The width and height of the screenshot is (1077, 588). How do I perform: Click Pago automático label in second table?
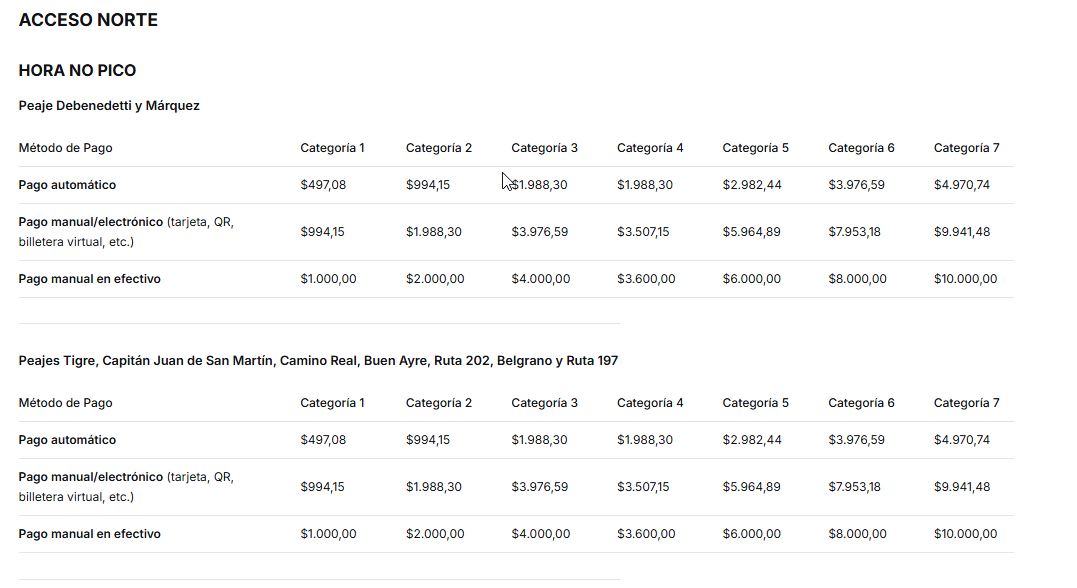(x=67, y=440)
